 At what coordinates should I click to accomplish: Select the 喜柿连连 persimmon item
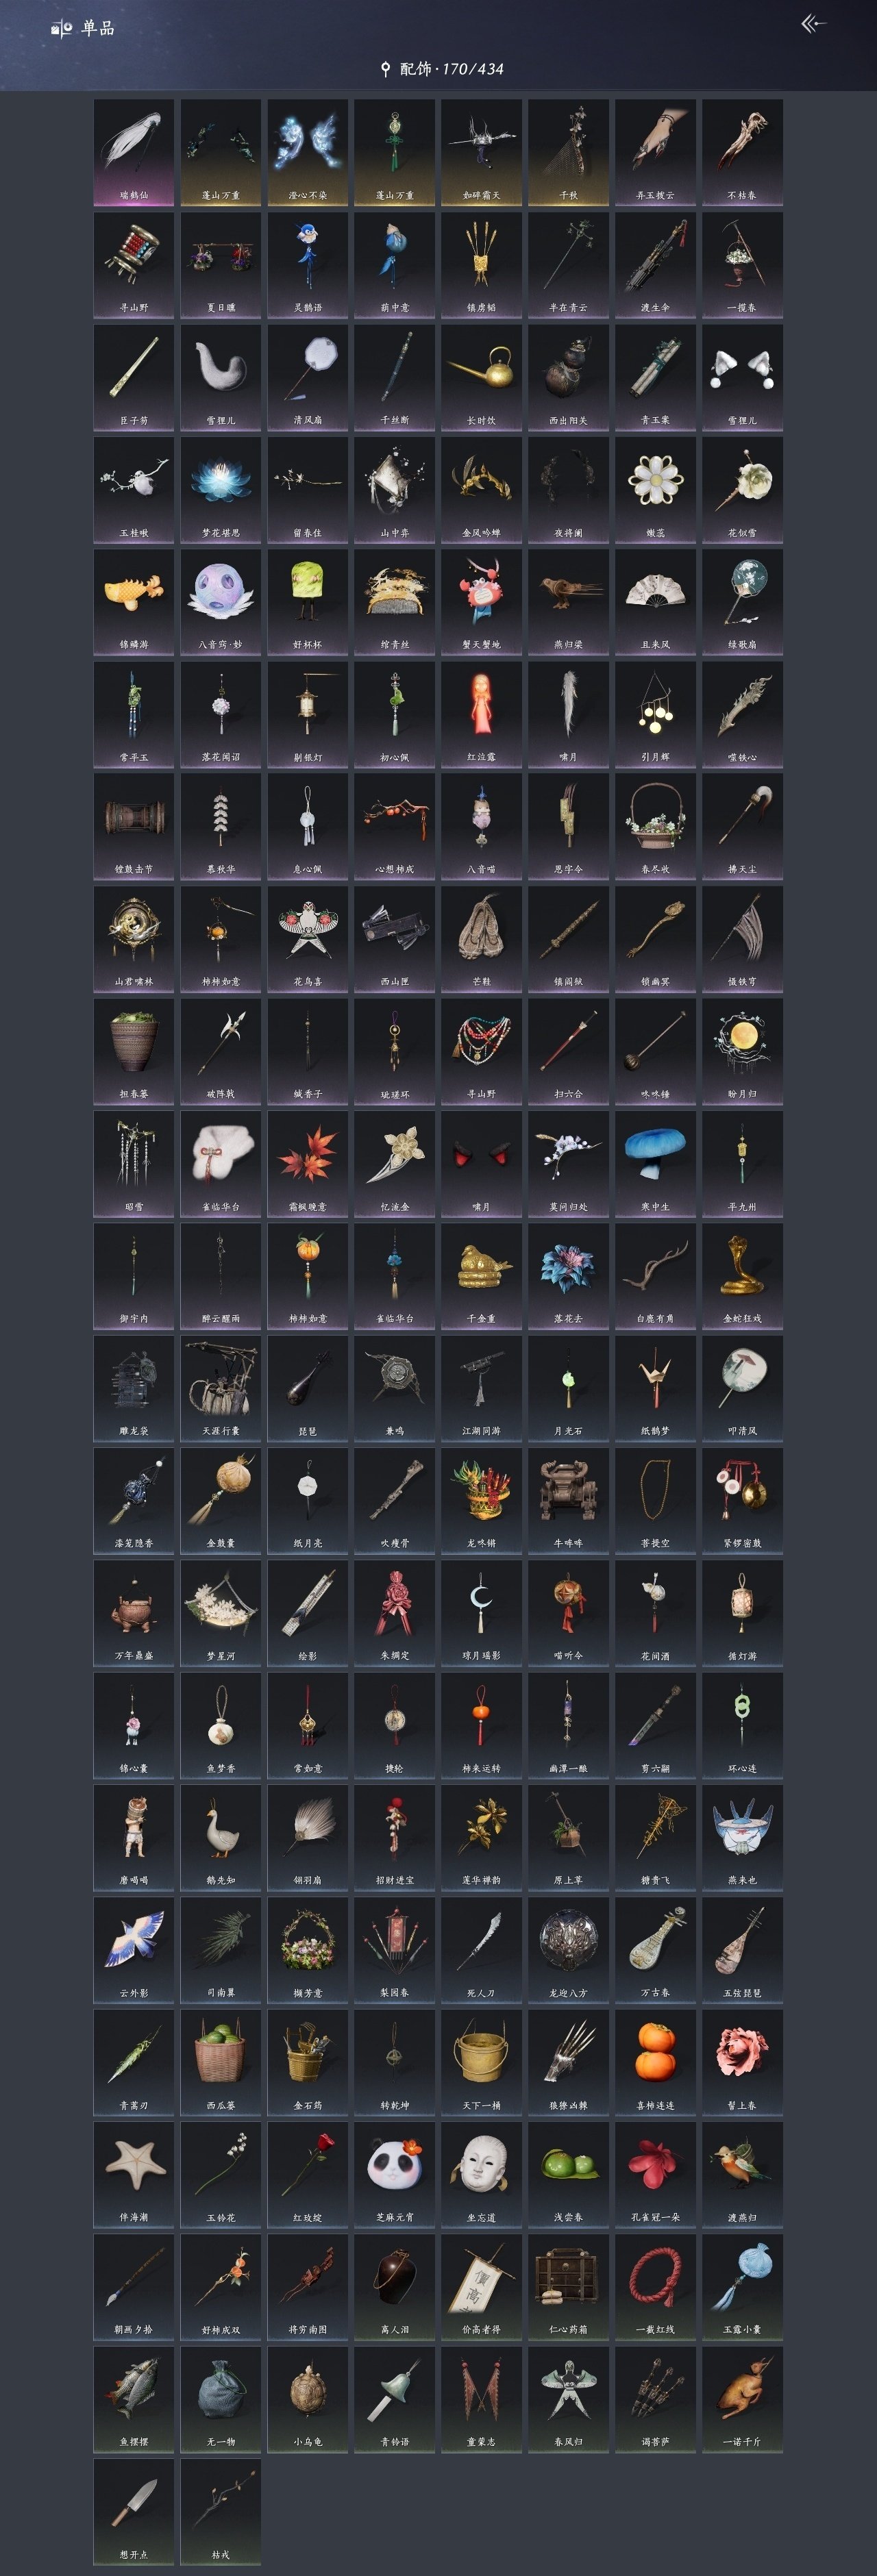[655, 2063]
